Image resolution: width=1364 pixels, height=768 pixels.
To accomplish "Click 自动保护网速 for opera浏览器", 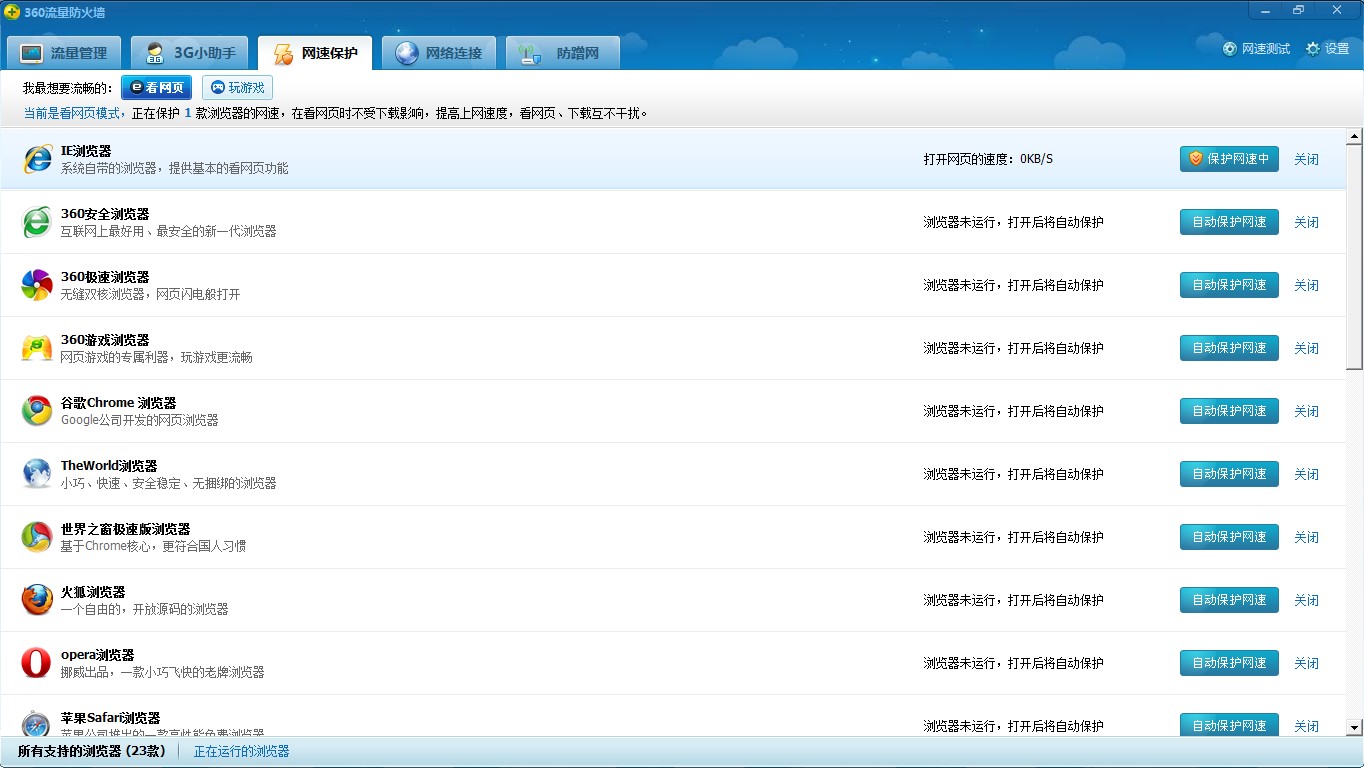I will (x=1229, y=663).
